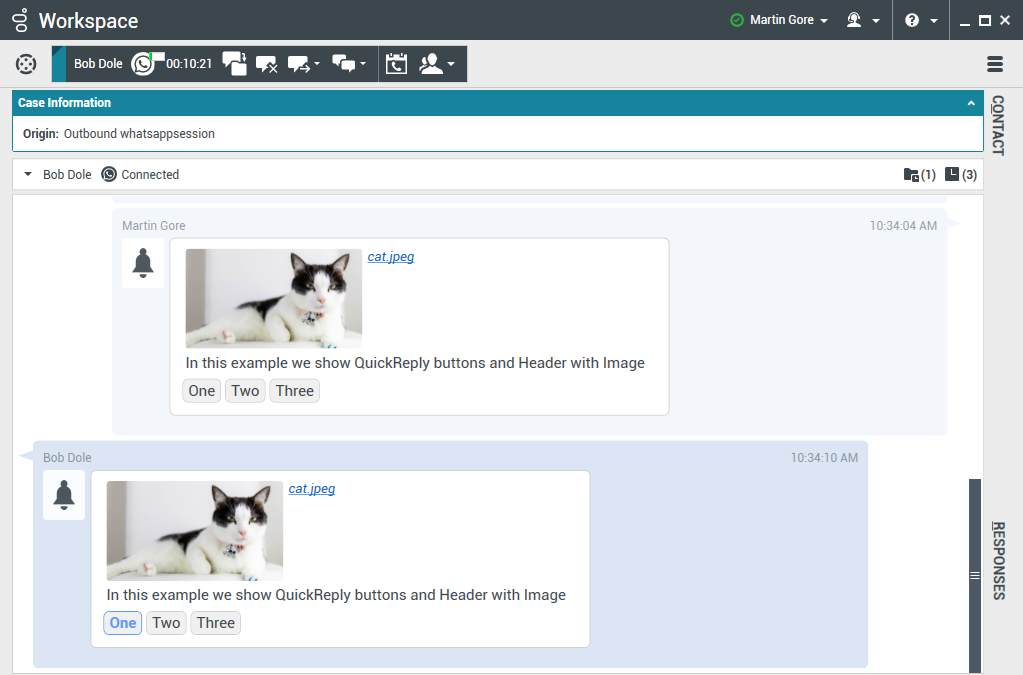Open the round team communicator icon

coord(26,64)
